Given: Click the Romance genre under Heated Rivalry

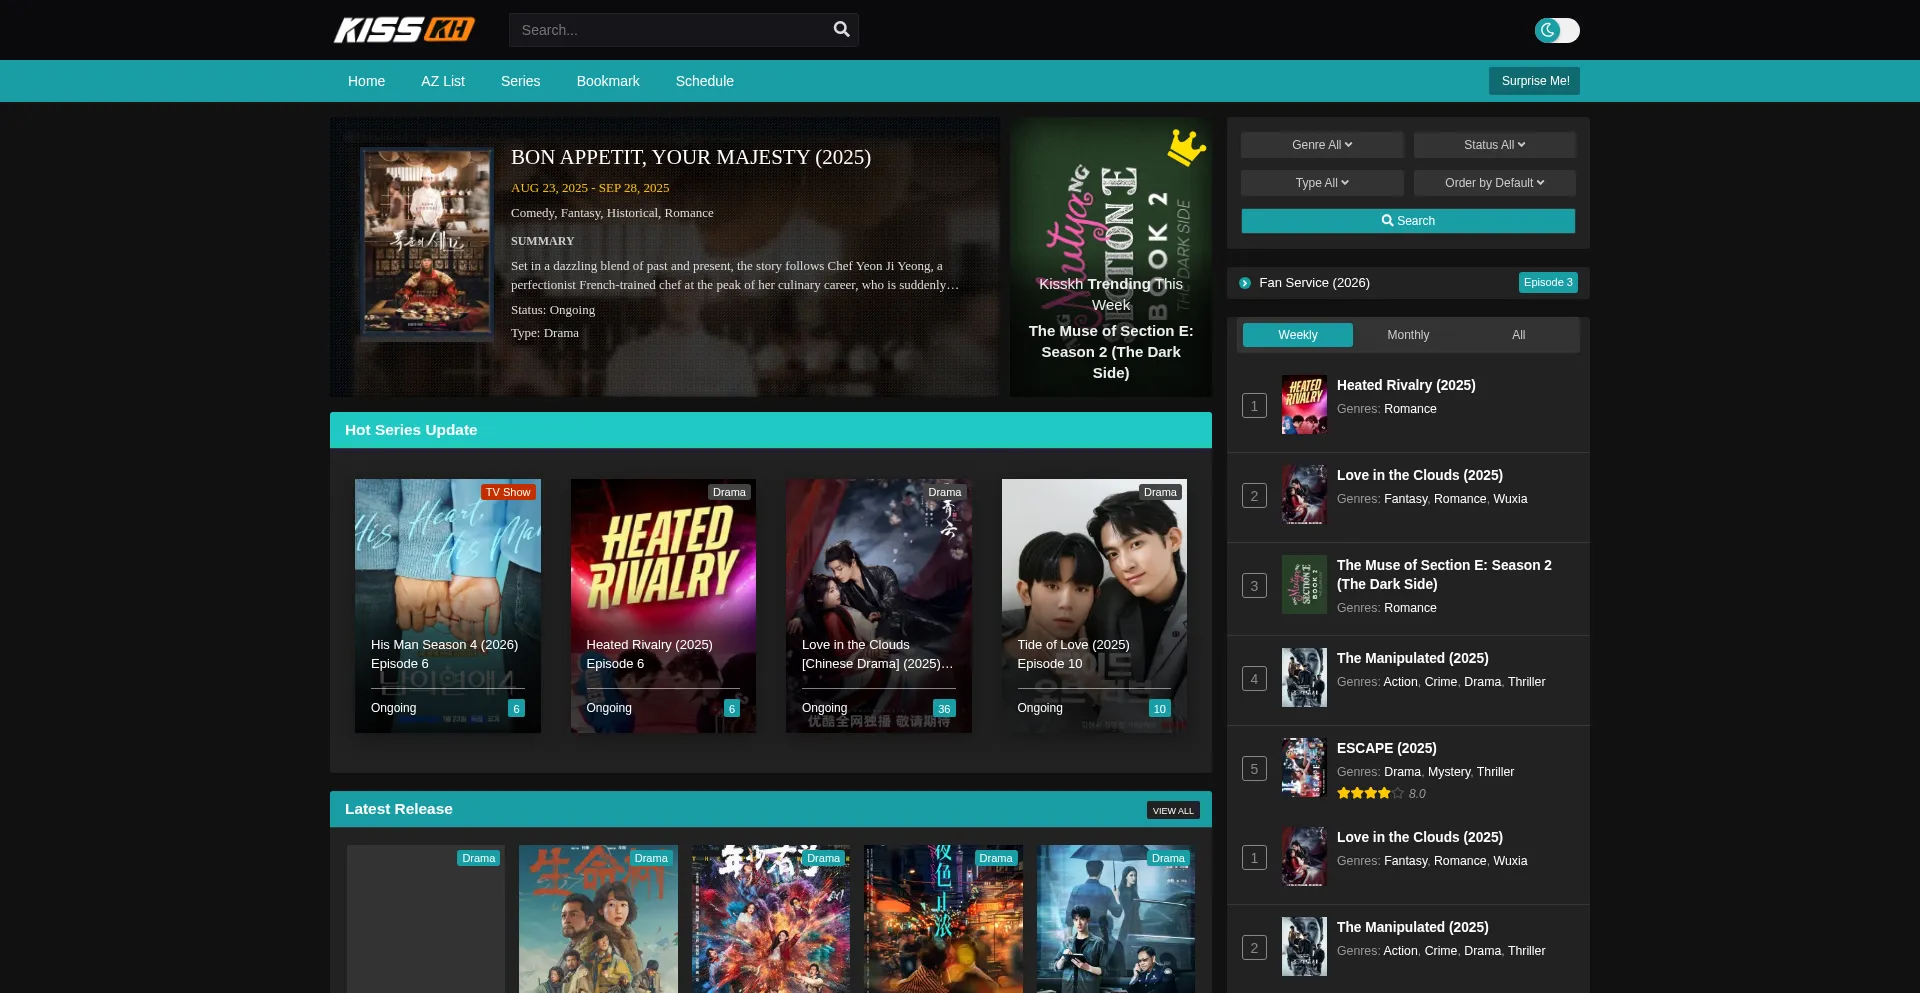Looking at the screenshot, I should tap(1410, 409).
